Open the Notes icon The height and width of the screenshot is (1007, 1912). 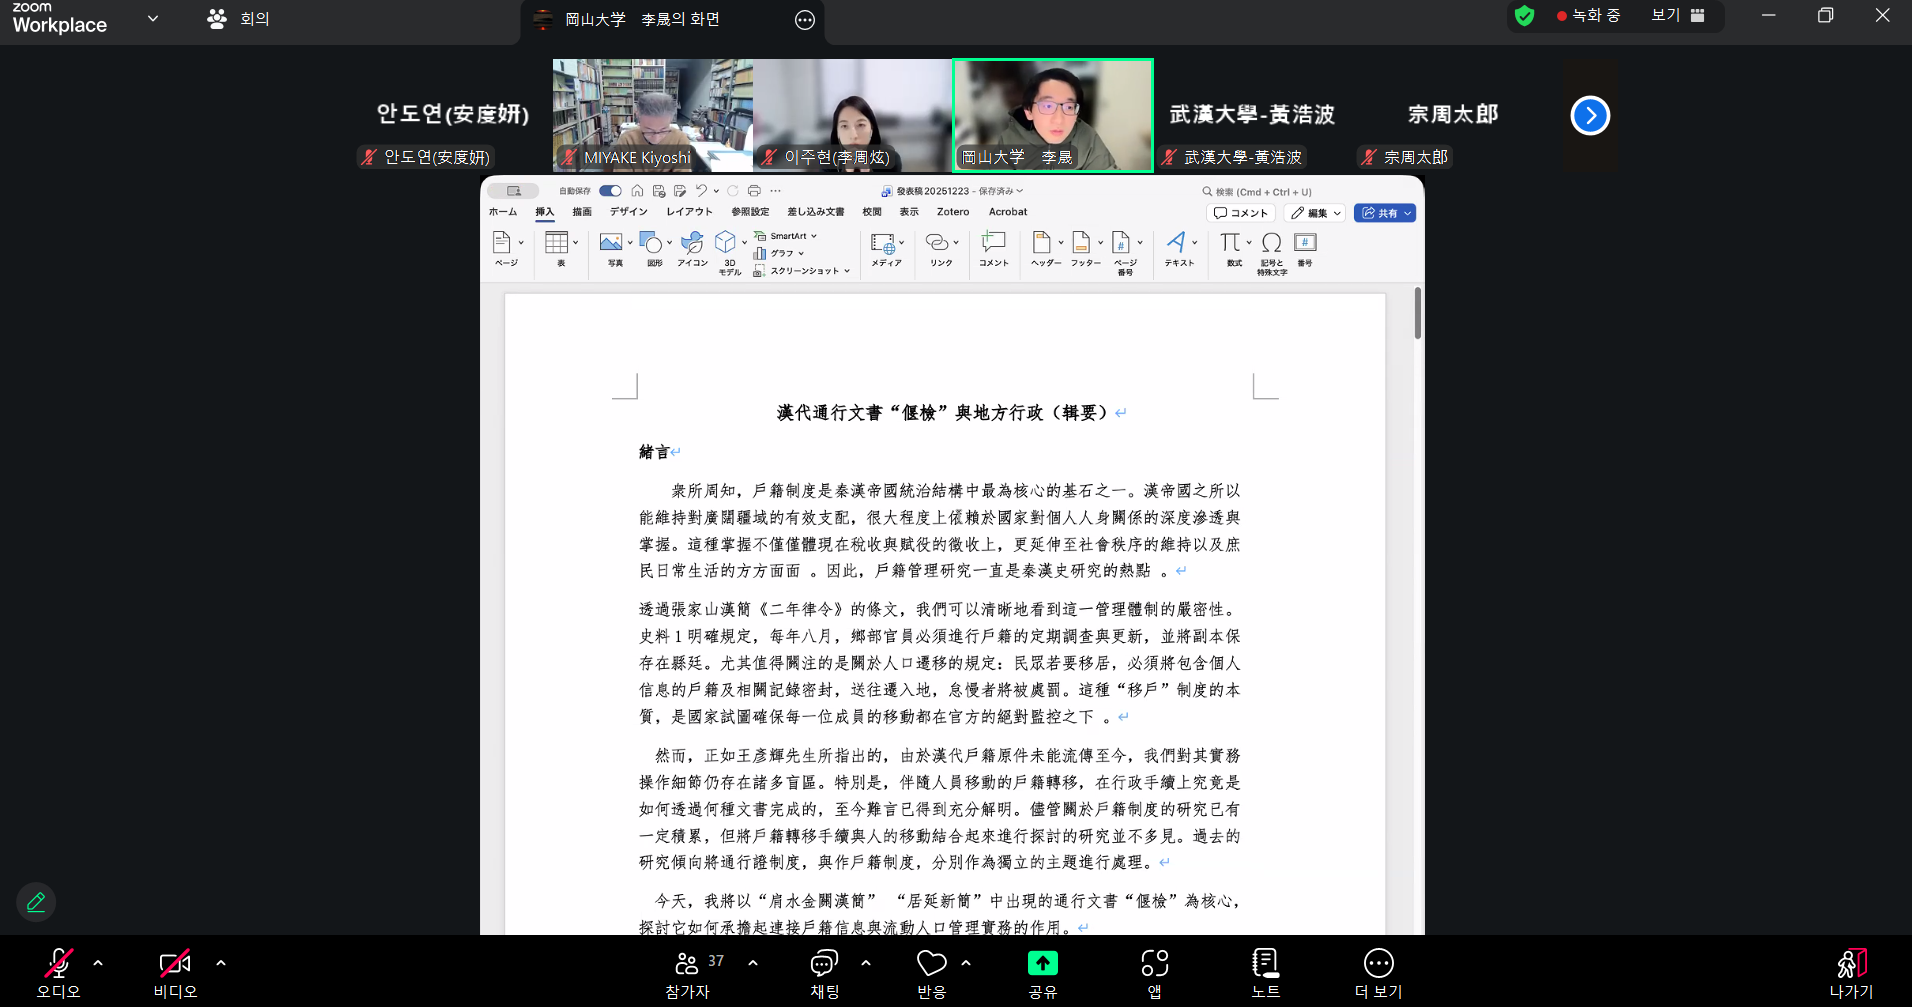[1265, 963]
